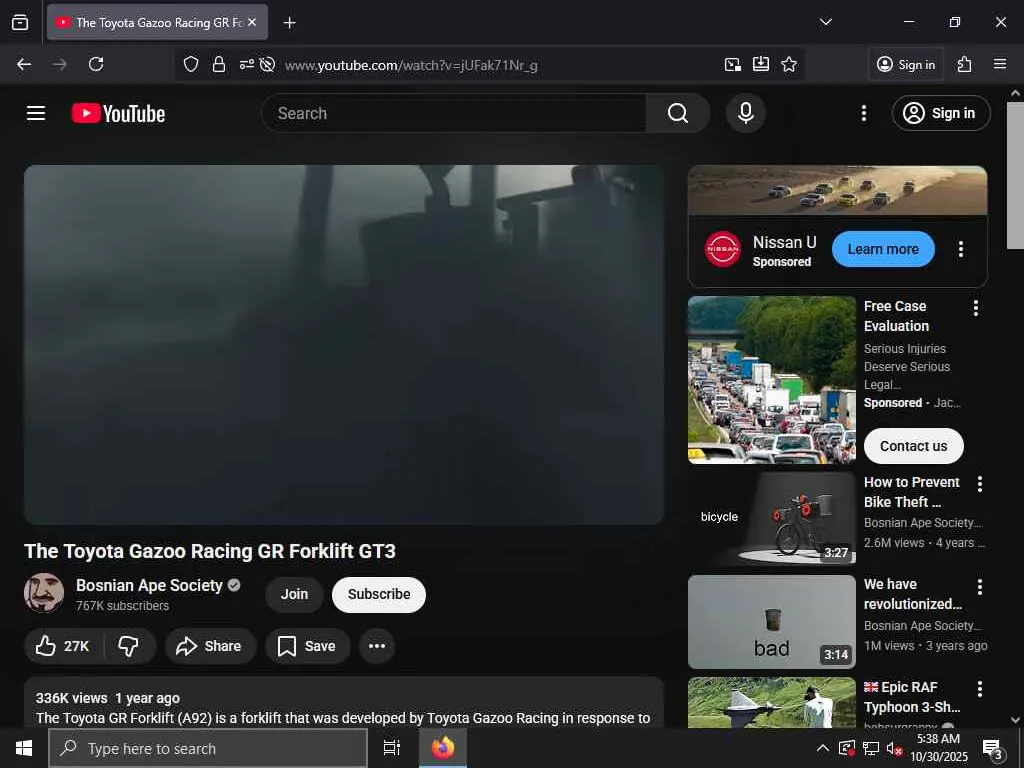Open Bosnian Ape Society channel avatar
1024x768 pixels.
(x=44, y=593)
